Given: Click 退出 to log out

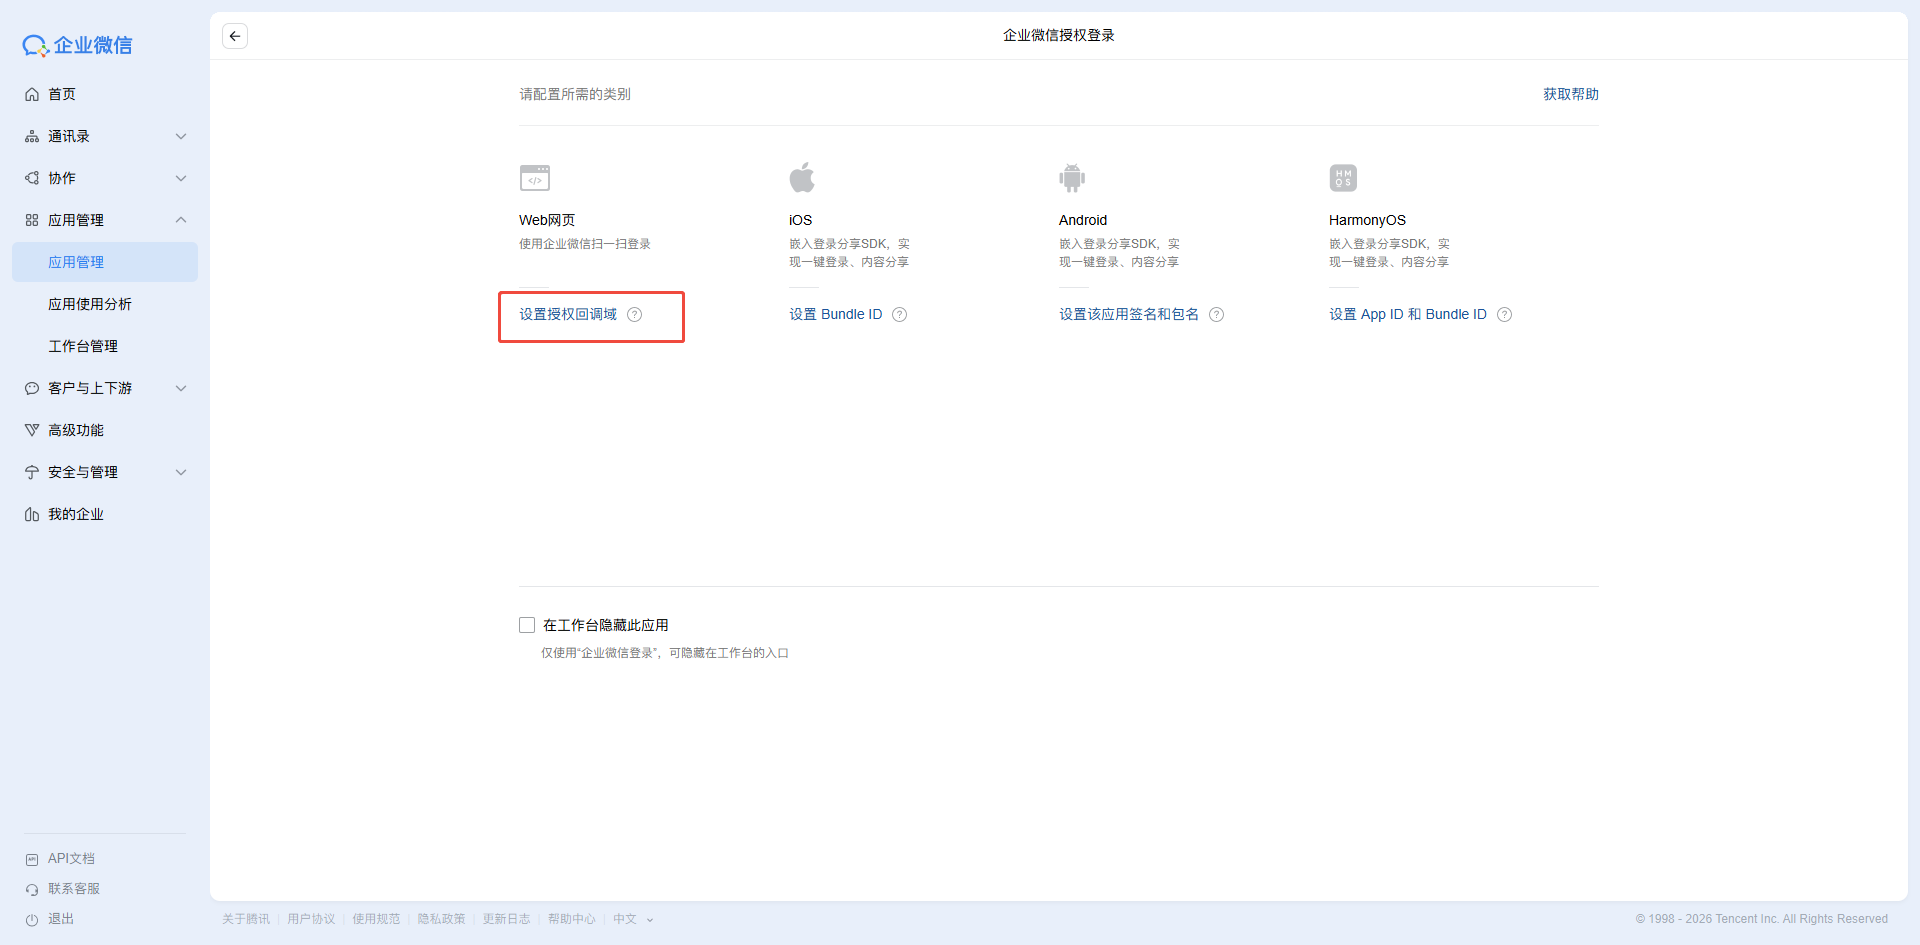Looking at the screenshot, I should [61, 919].
